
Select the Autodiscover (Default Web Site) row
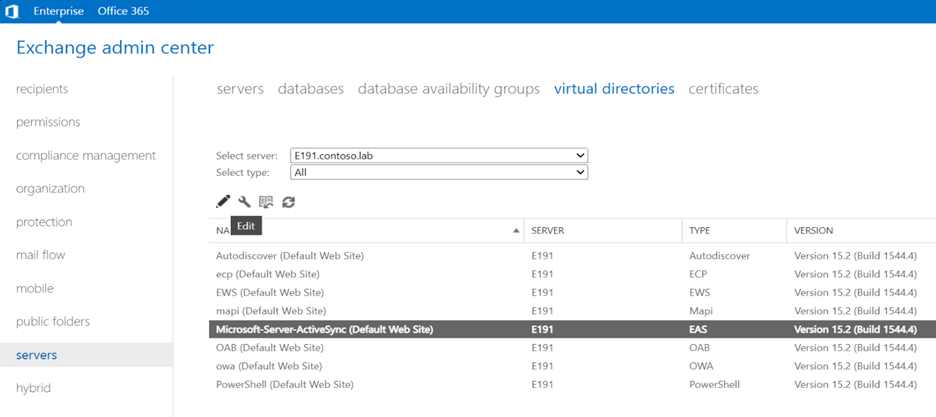click(x=572, y=256)
